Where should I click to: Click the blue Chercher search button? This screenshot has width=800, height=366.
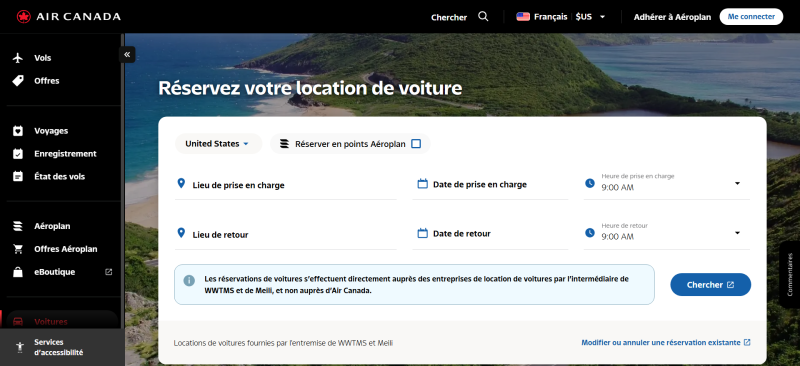coord(710,285)
